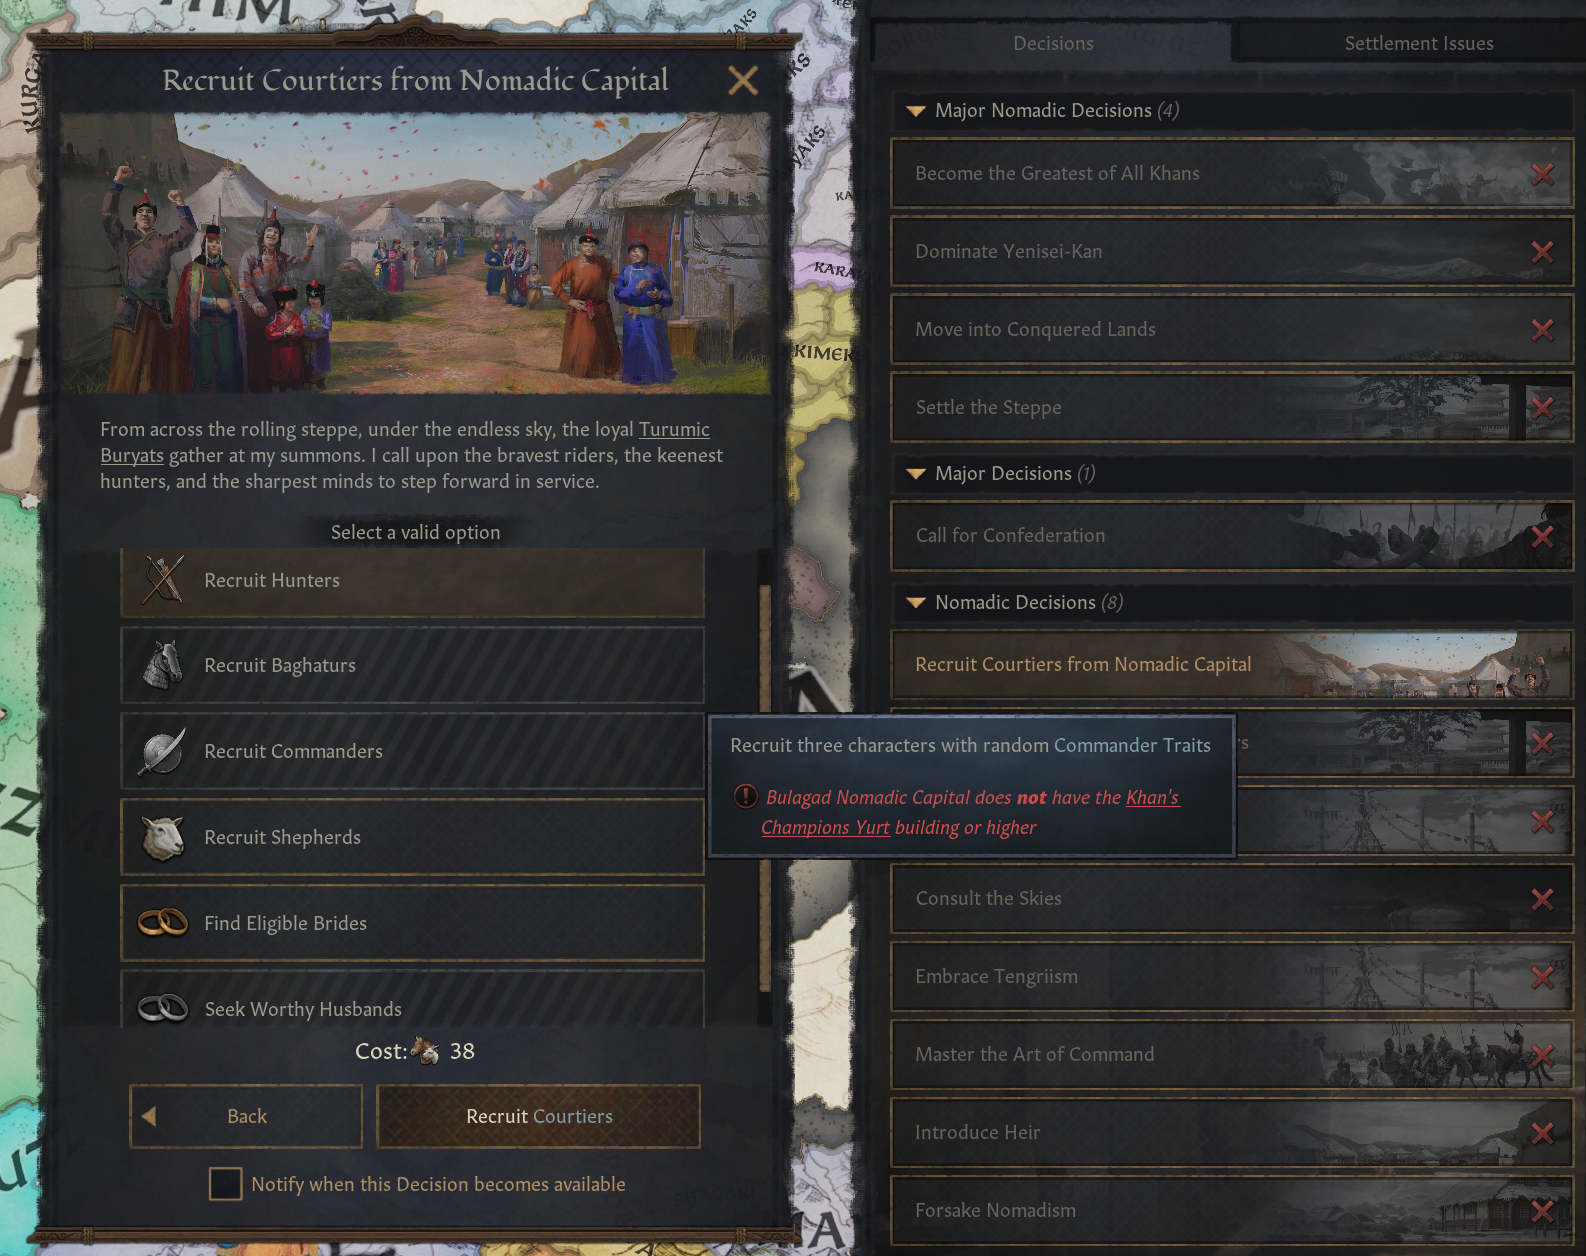Screen dimensions: 1586x1256
Task: Click the red X on Consult the Skies
Action: point(1542,899)
